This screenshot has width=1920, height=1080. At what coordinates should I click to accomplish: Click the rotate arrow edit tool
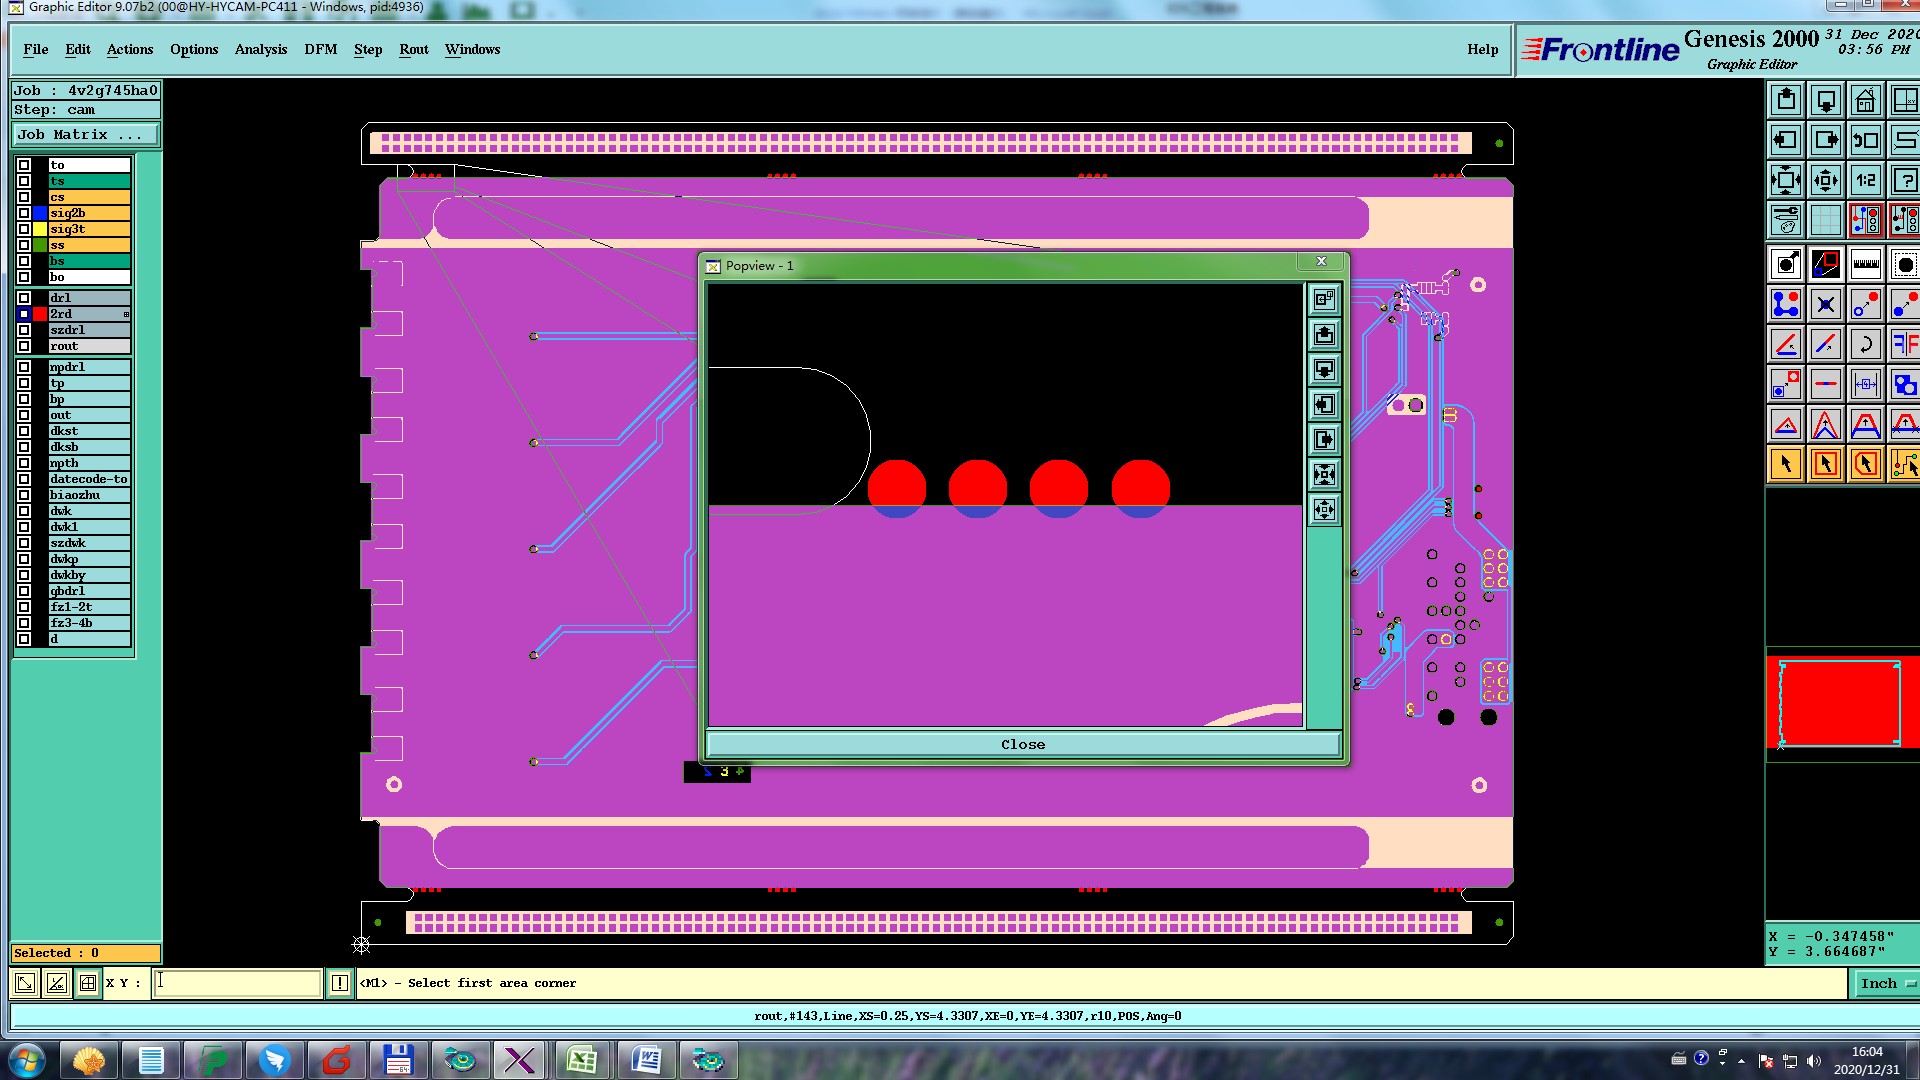1865,345
